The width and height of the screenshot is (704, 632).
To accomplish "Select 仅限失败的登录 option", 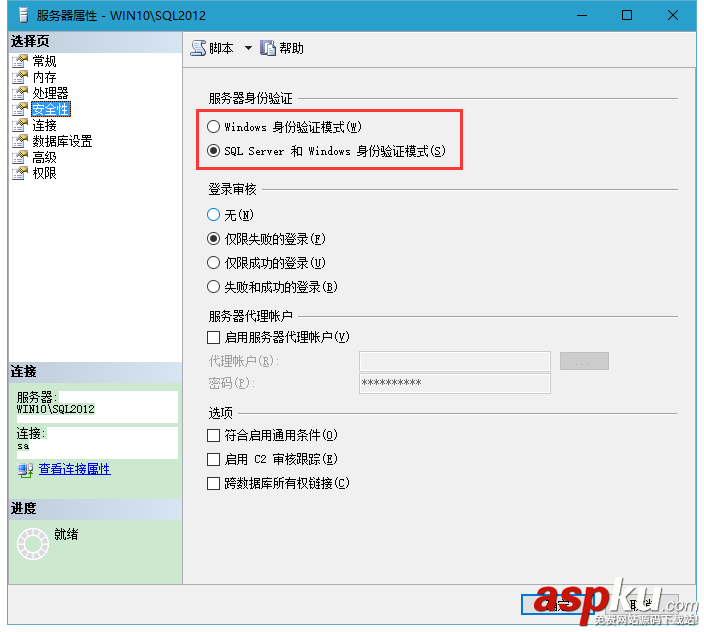I will click(213, 239).
